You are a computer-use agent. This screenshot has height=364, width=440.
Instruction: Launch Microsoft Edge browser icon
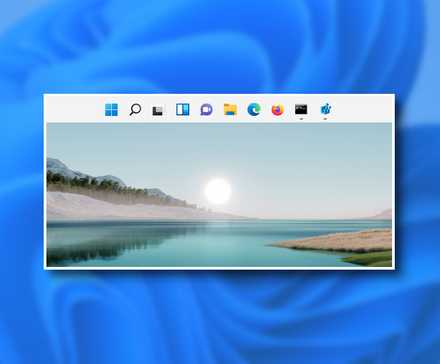coord(254,109)
